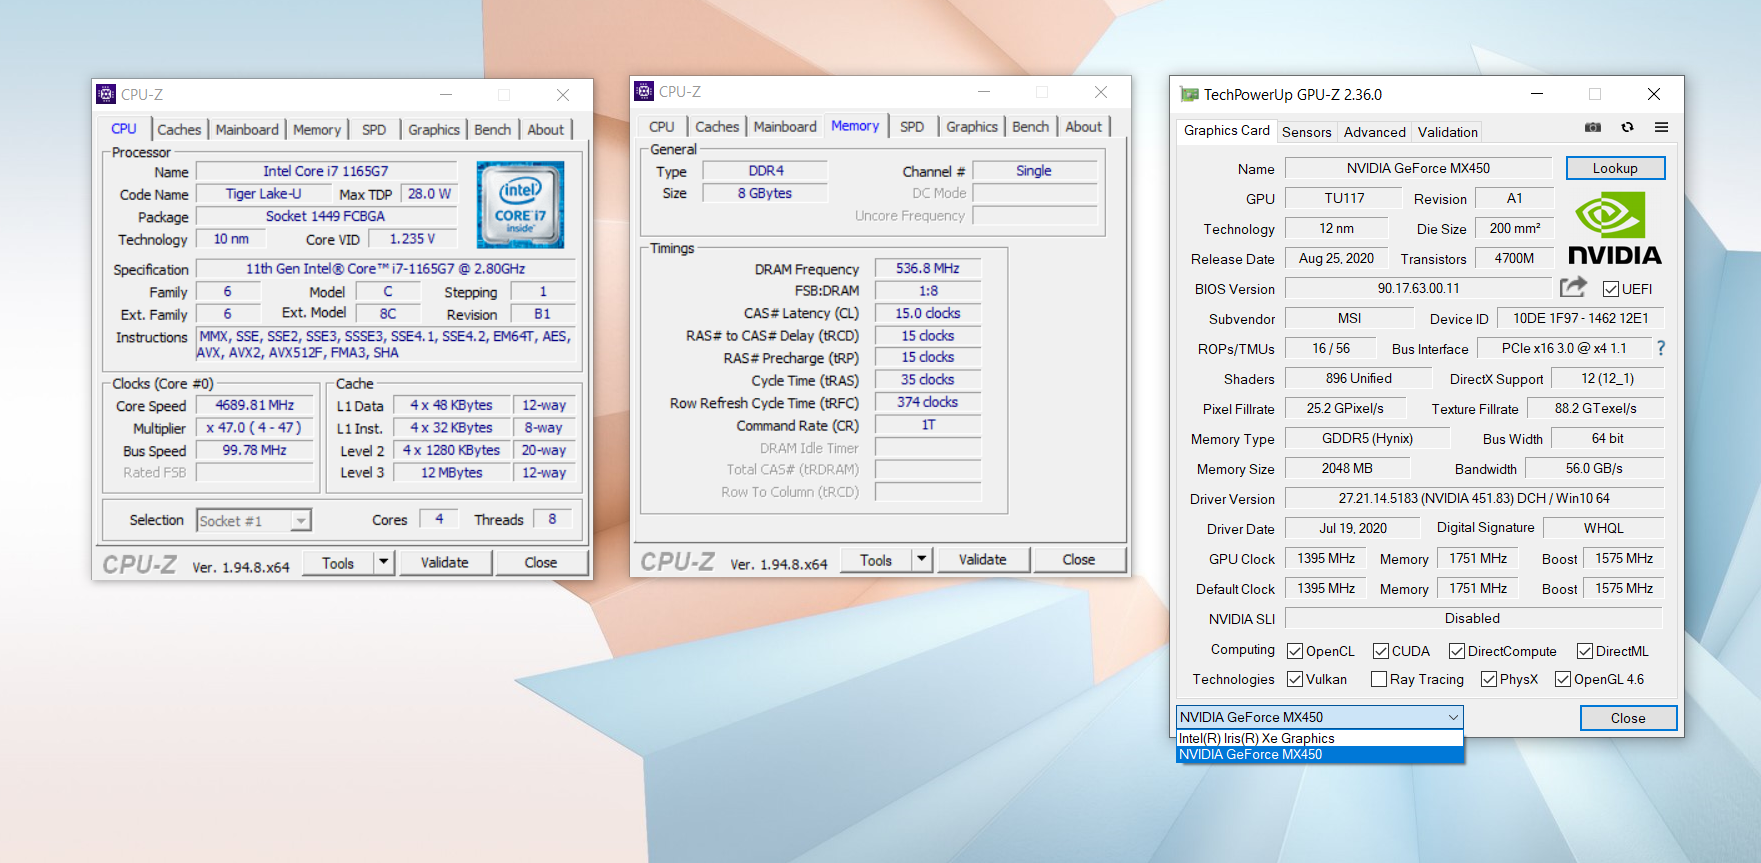Click the Memory Type value GDDR5 (Hynix)
1761x863 pixels.
pyautogui.click(x=1367, y=438)
